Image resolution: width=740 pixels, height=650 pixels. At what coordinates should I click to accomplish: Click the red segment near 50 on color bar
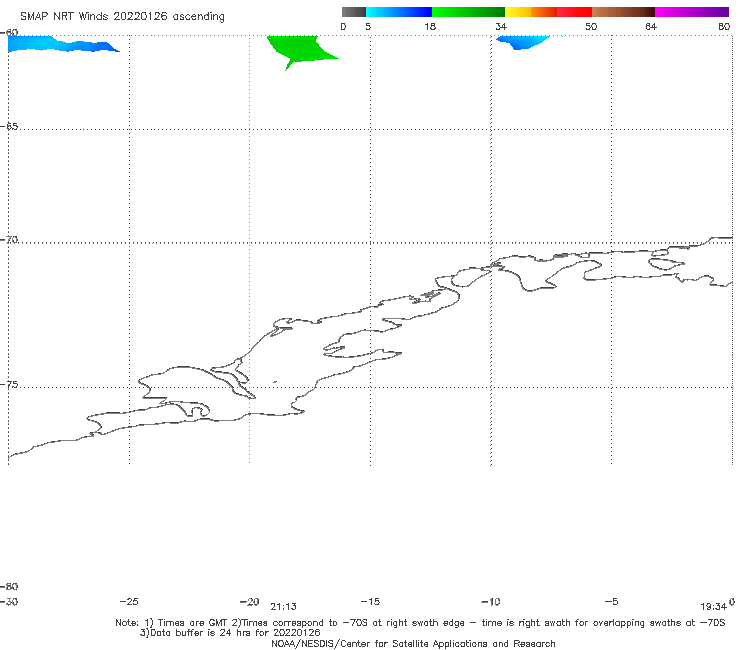(x=574, y=12)
